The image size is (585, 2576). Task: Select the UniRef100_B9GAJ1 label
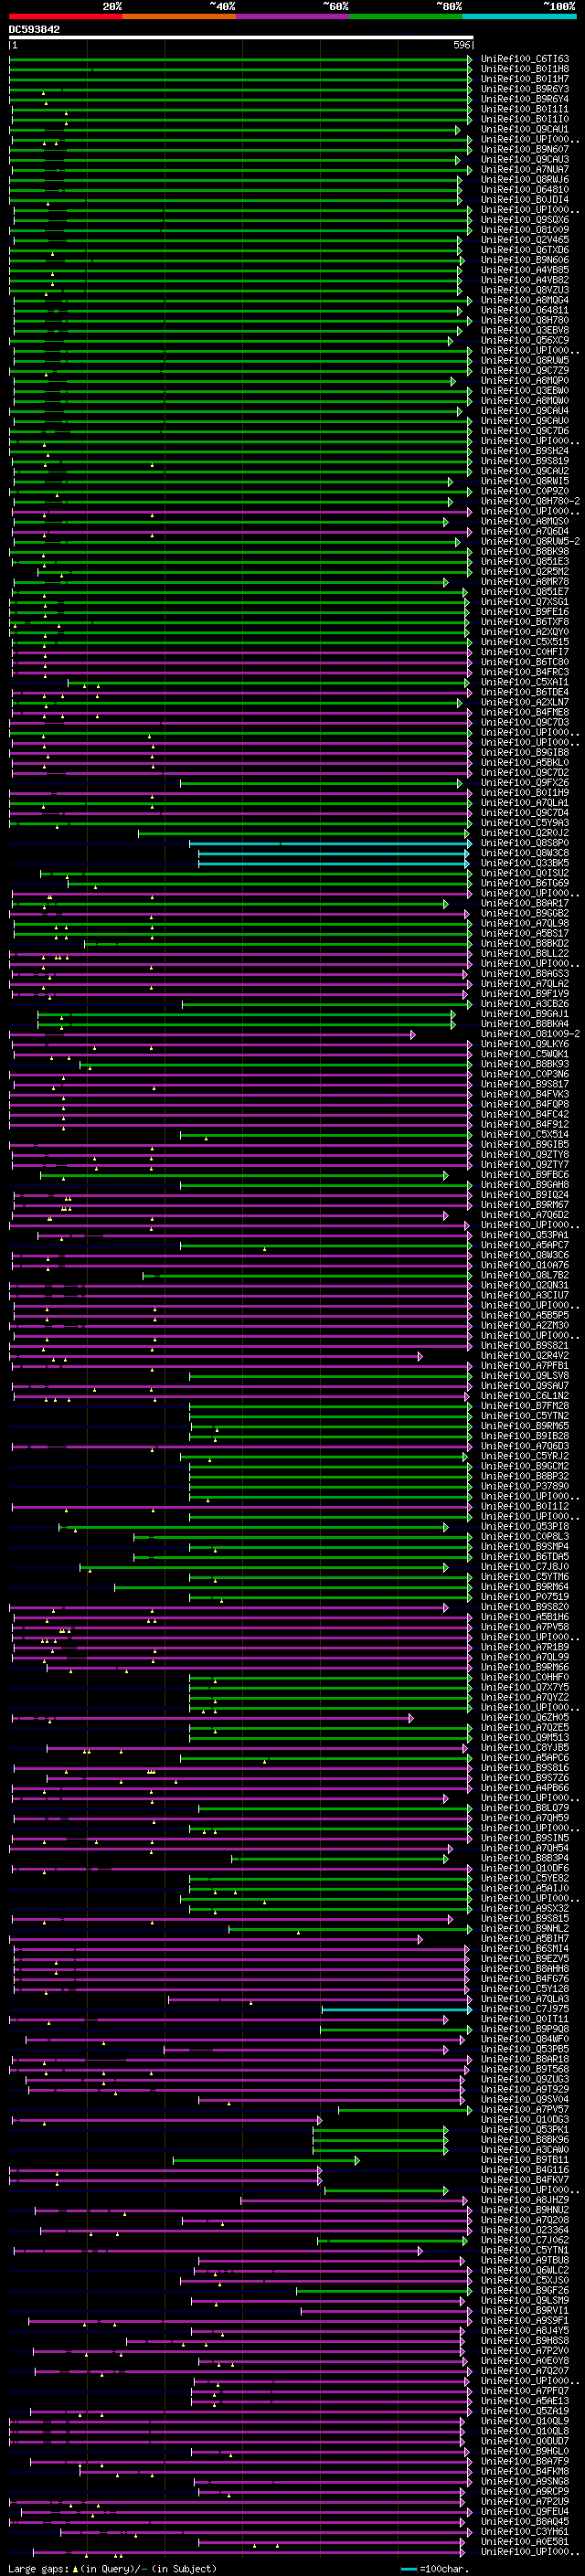click(525, 1014)
